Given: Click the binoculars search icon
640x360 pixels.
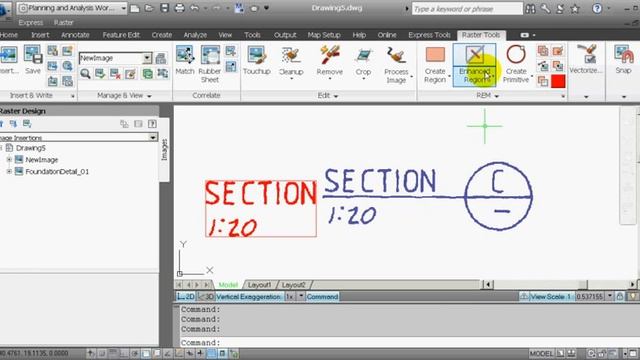Looking at the screenshot, I should 530,9.
